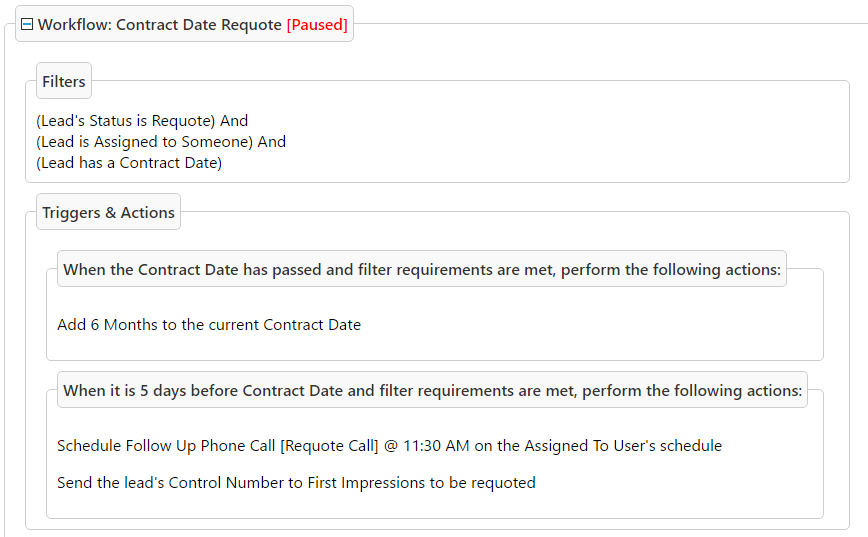Click the Lead's Status is Requote filter
The image size is (868, 537).
pyautogui.click(x=126, y=121)
